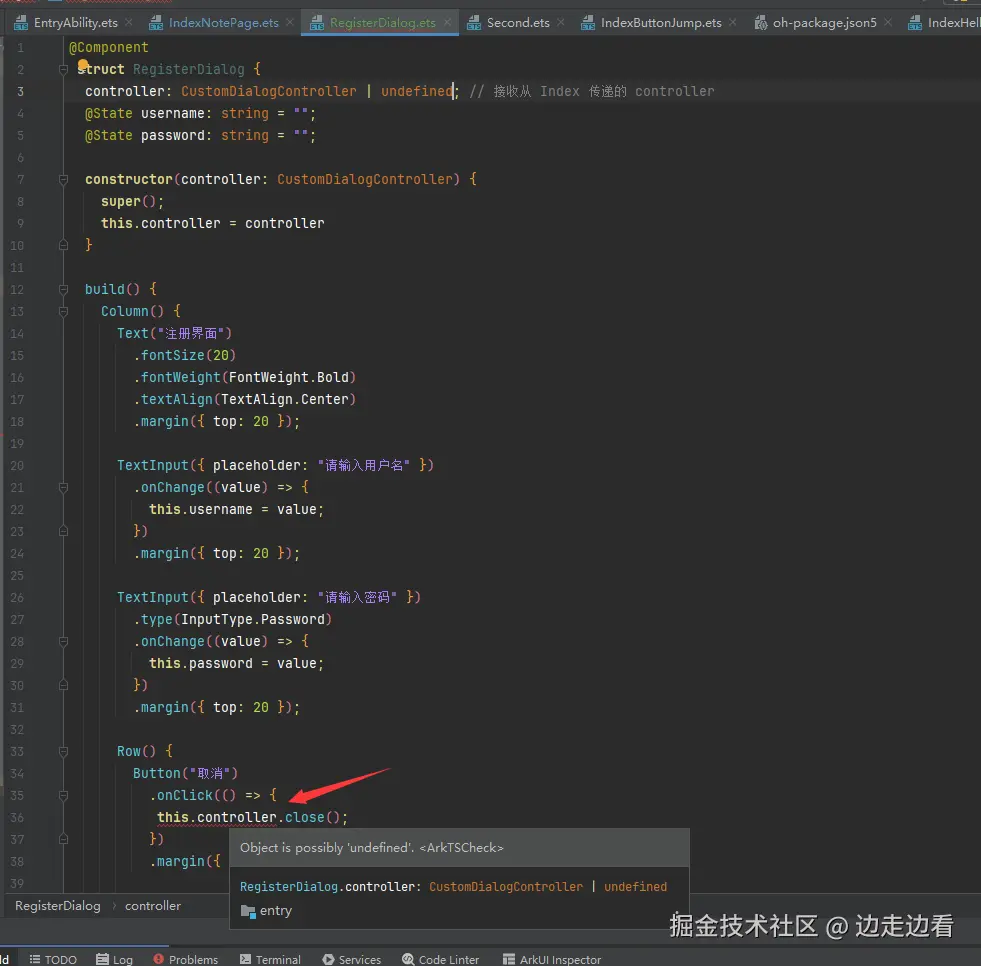
Task: Click the Text("注册界面") line
Action: tap(175, 333)
